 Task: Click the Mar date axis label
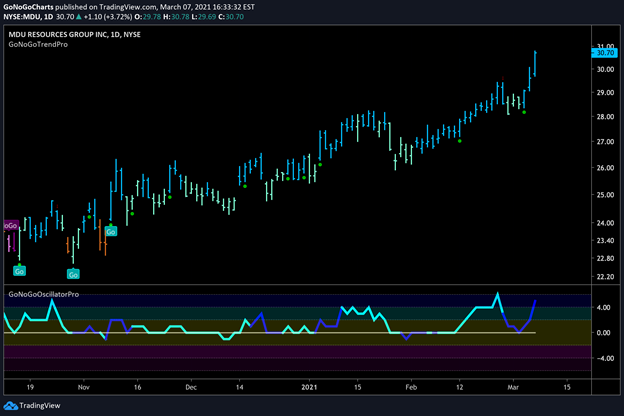(513, 387)
